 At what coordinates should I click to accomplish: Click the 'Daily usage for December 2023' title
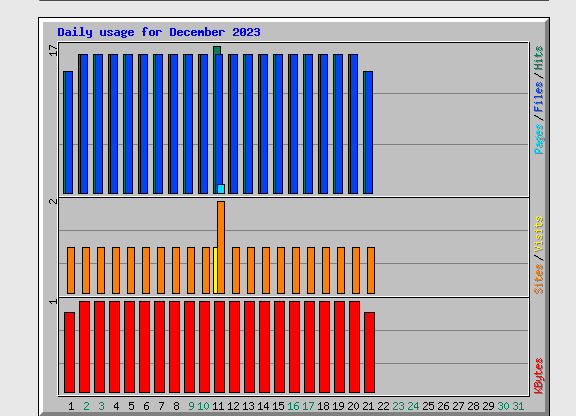(159, 32)
